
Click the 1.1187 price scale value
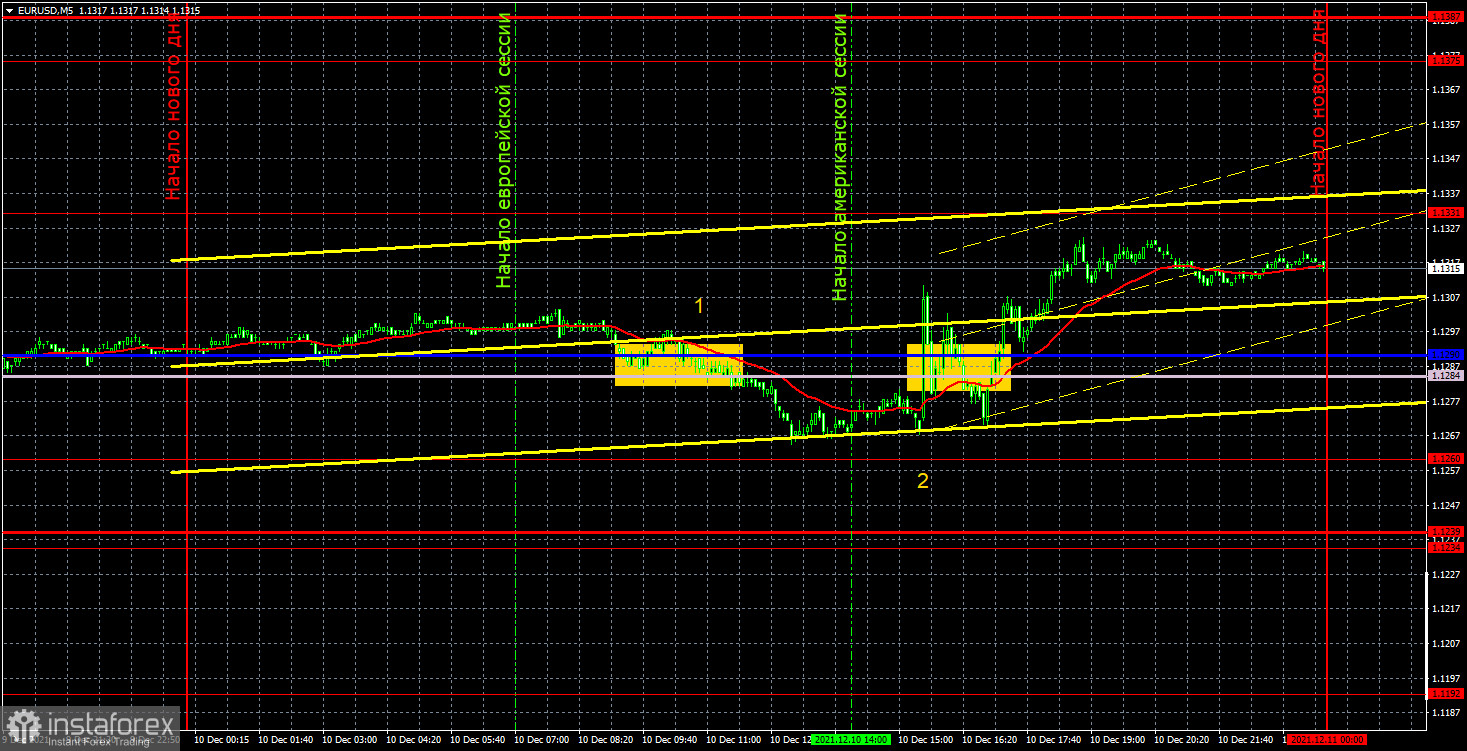click(x=1447, y=713)
